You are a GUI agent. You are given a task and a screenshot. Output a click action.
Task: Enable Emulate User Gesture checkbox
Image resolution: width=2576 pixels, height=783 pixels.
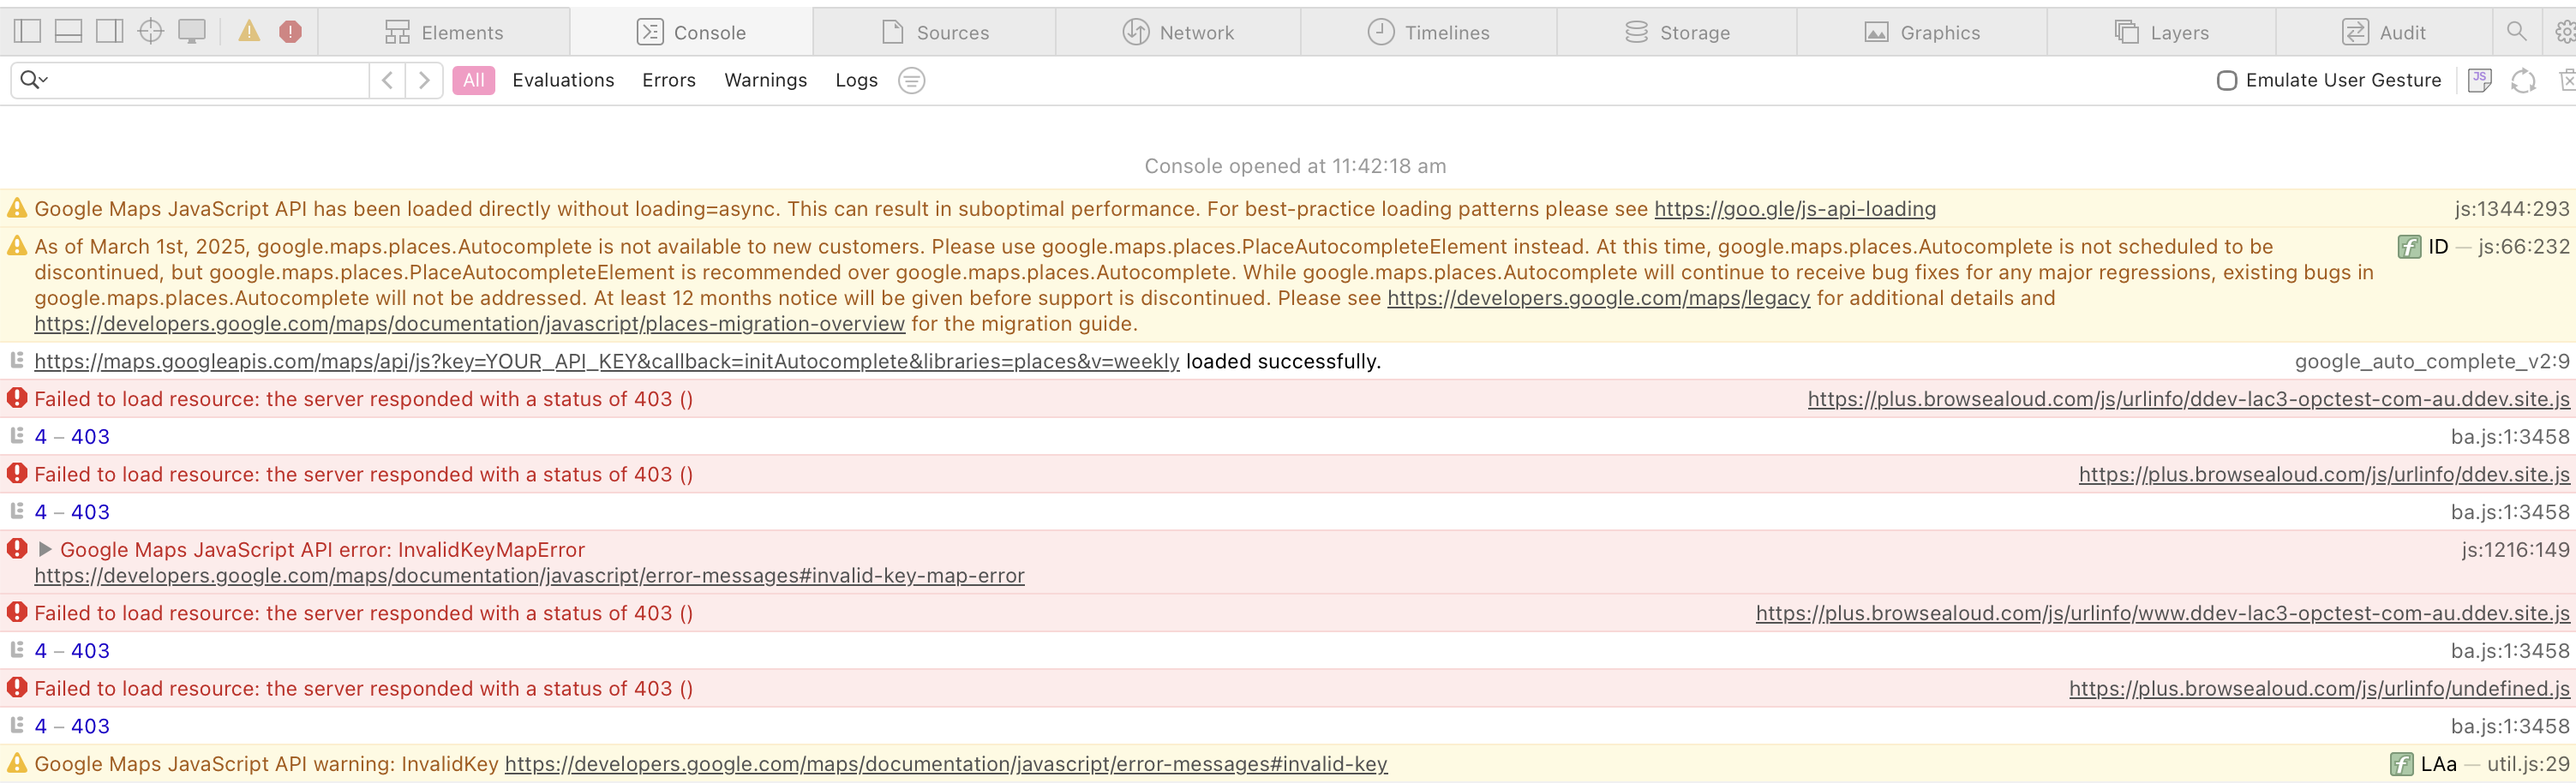click(2226, 81)
